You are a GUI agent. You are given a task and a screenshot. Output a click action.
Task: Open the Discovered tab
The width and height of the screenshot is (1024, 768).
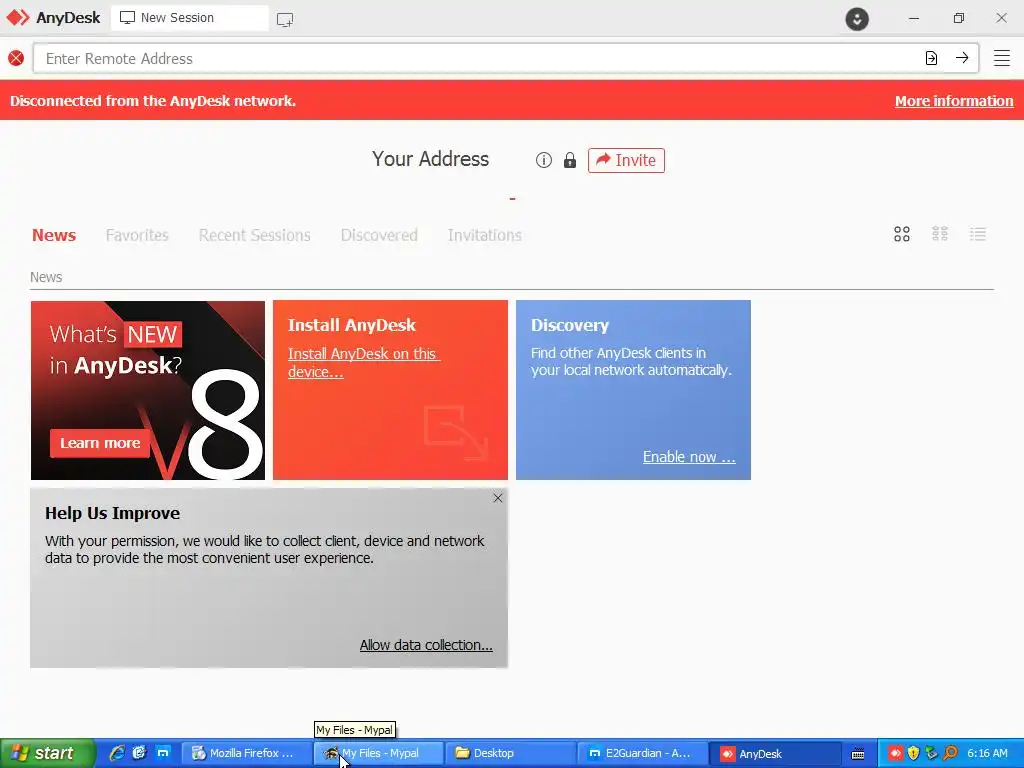[379, 235]
